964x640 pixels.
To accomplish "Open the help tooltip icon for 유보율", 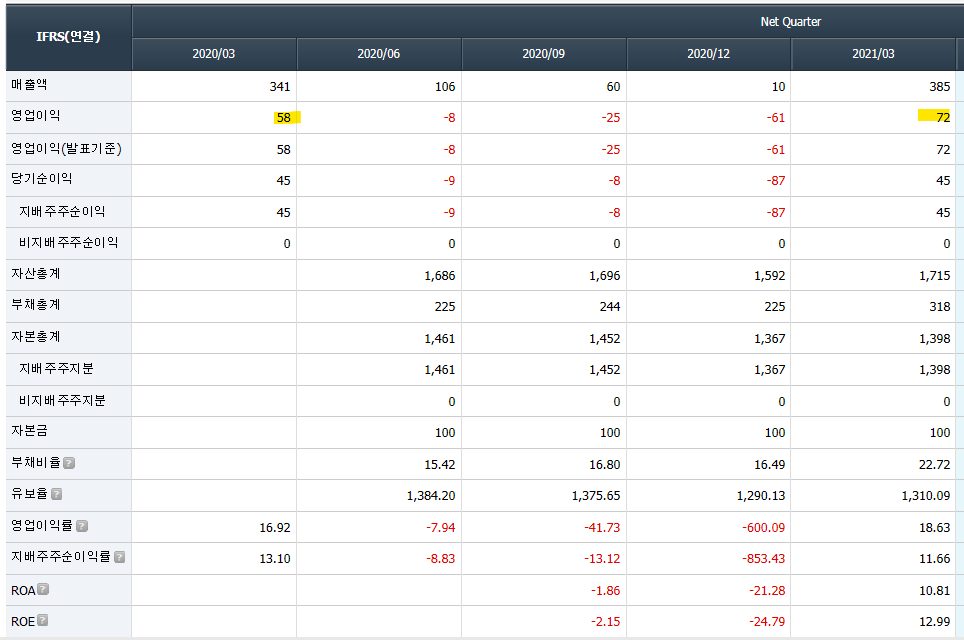I will coord(57,494).
